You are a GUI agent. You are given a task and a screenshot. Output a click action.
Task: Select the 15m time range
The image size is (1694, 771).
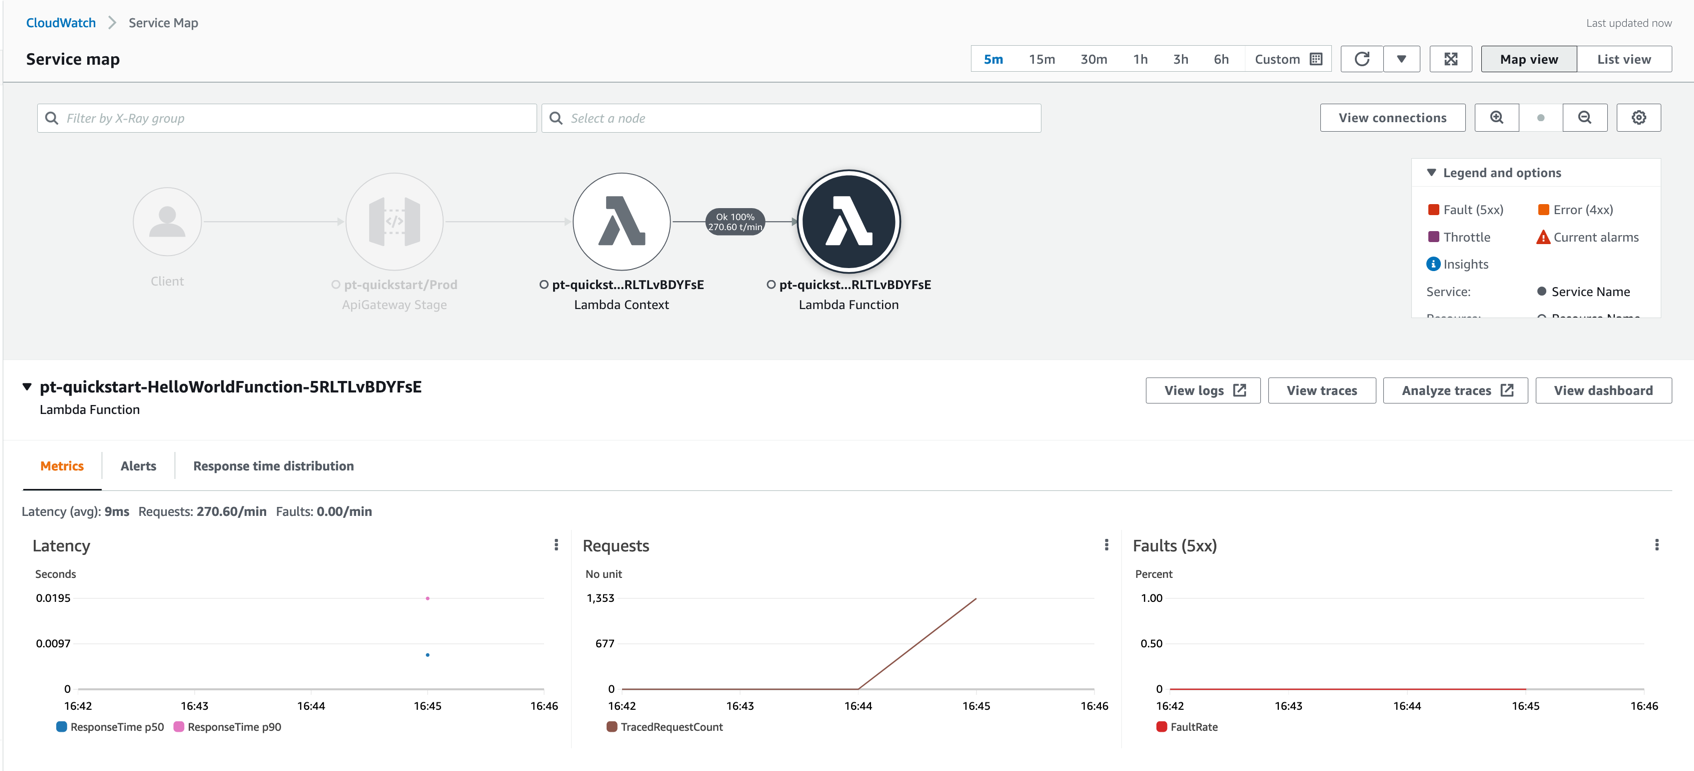(x=1041, y=59)
